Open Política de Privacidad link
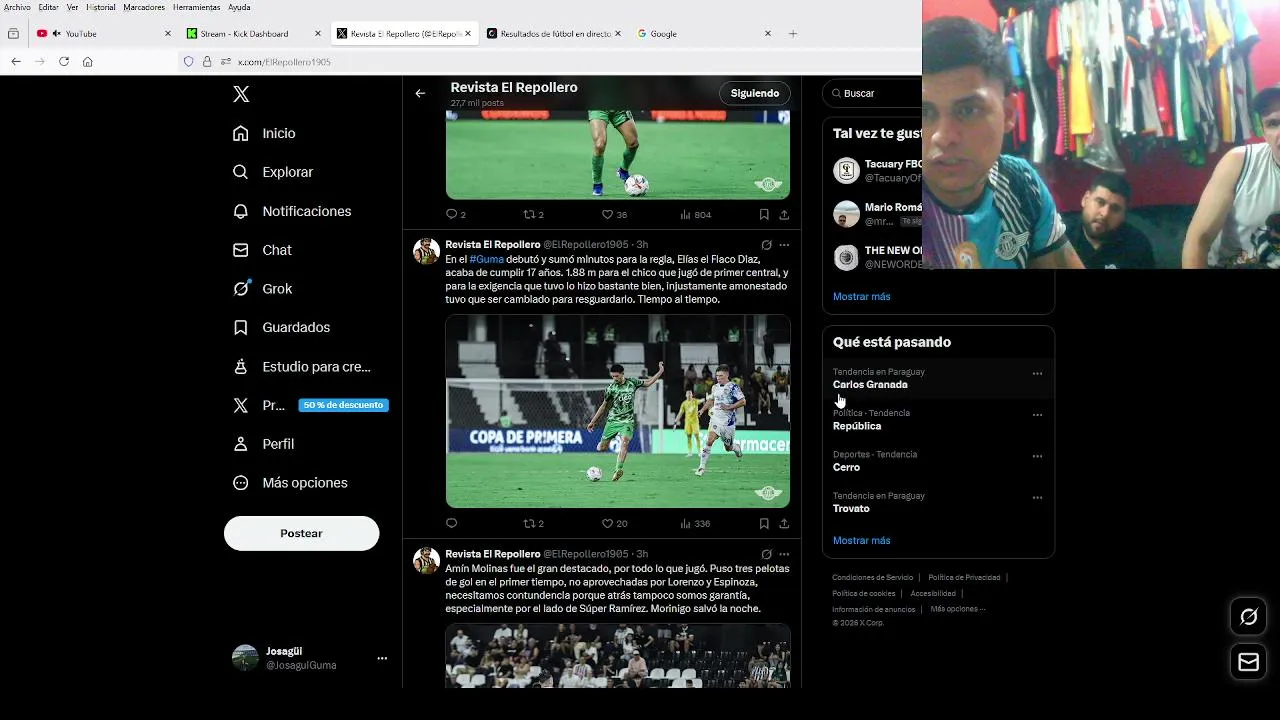Viewport: 1280px width, 720px height. click(x=964, y=577)
